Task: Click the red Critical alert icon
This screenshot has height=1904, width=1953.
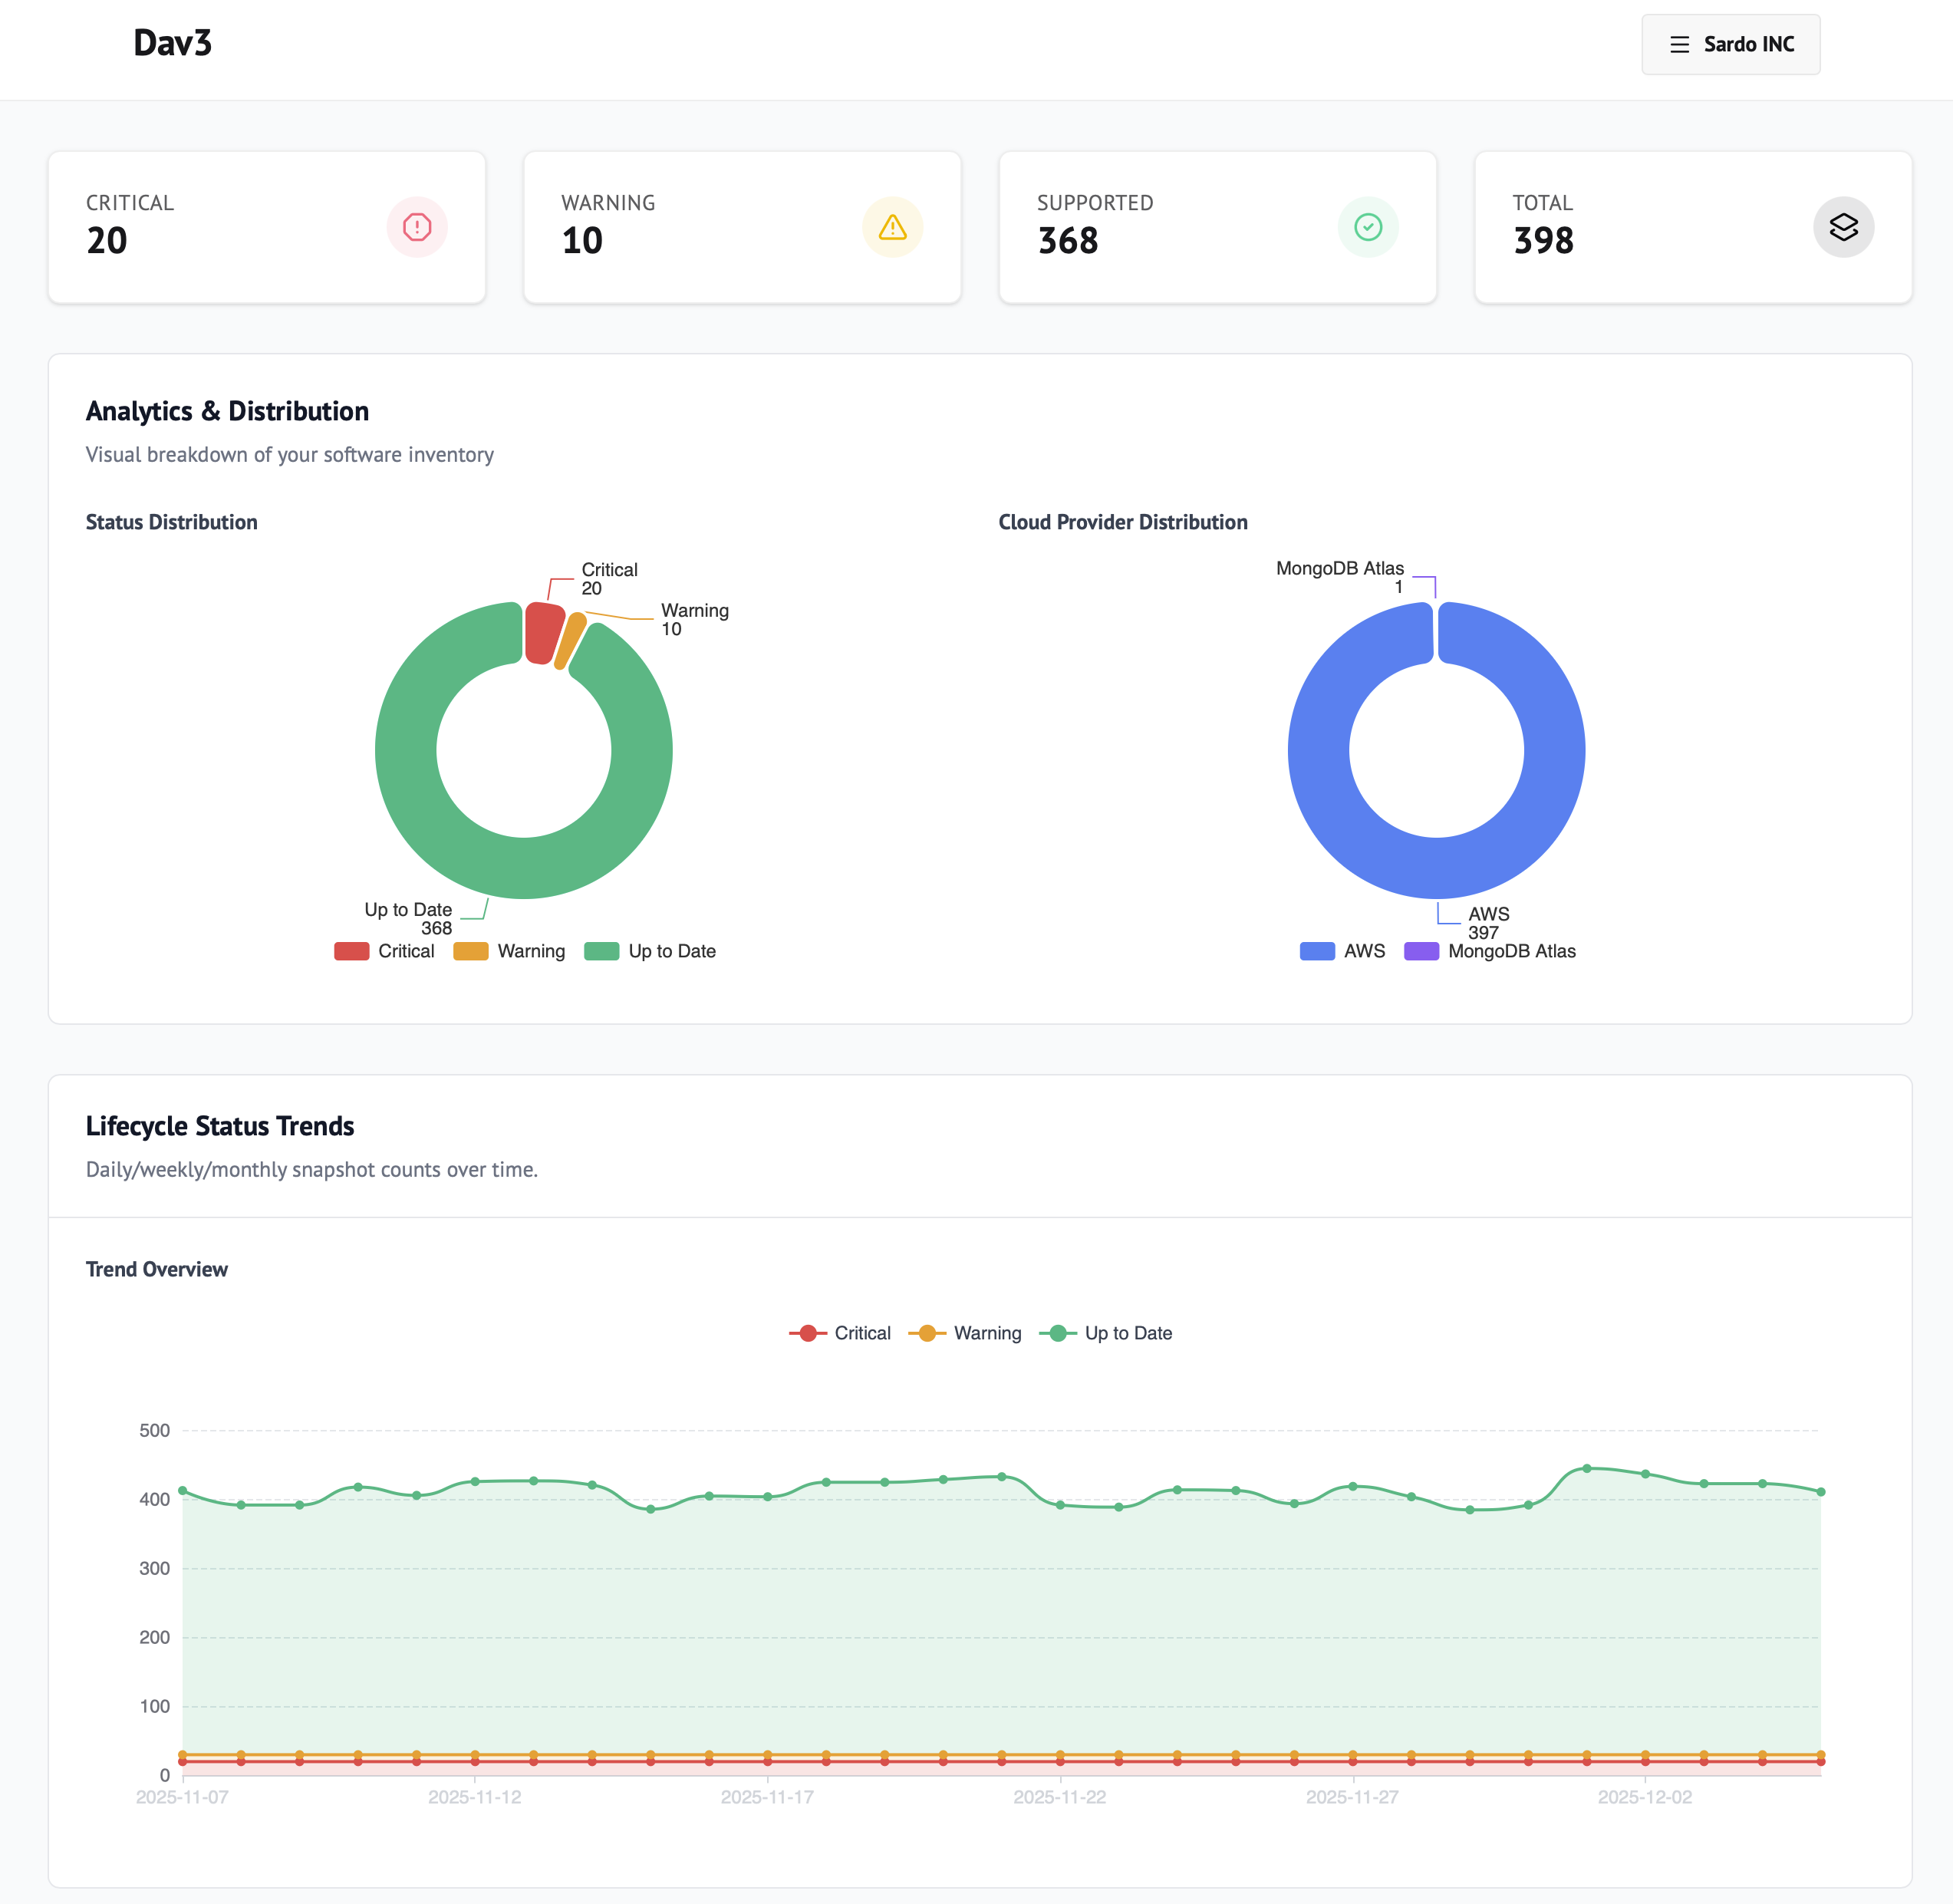Action: pyautogui.click(x=416, y=227)
